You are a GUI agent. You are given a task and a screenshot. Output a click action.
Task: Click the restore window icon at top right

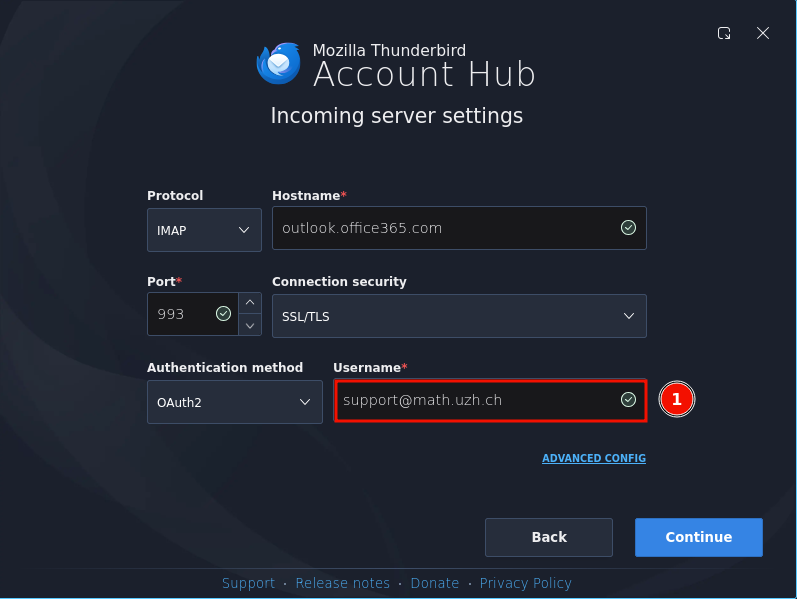pos(724,34)
